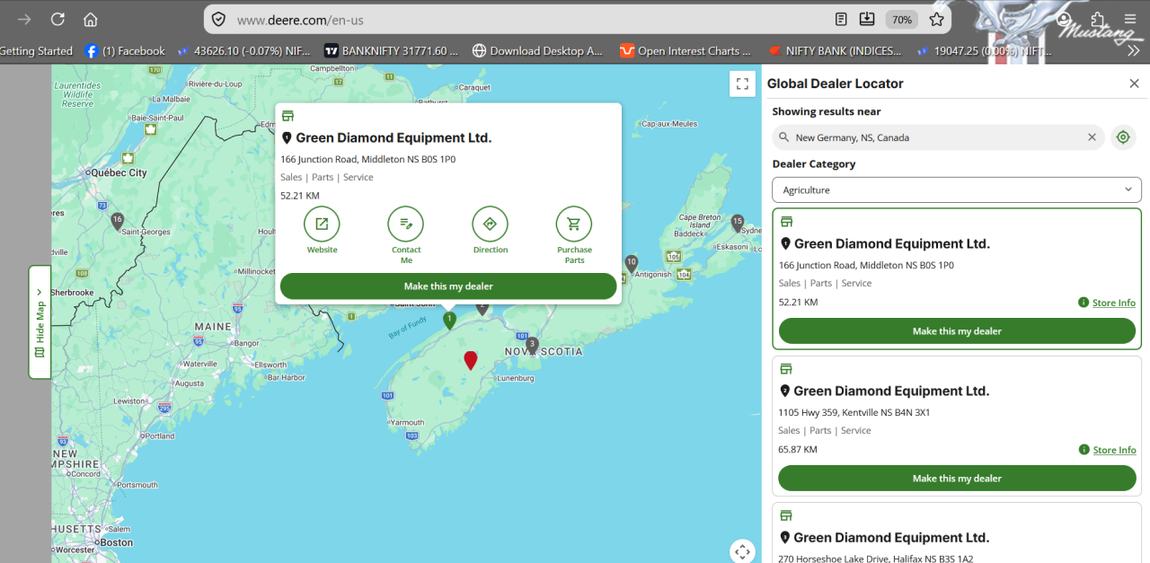Click the popup's Make this my dealer button
This screenshot has height=563, width=1150.
click(448, 286)
